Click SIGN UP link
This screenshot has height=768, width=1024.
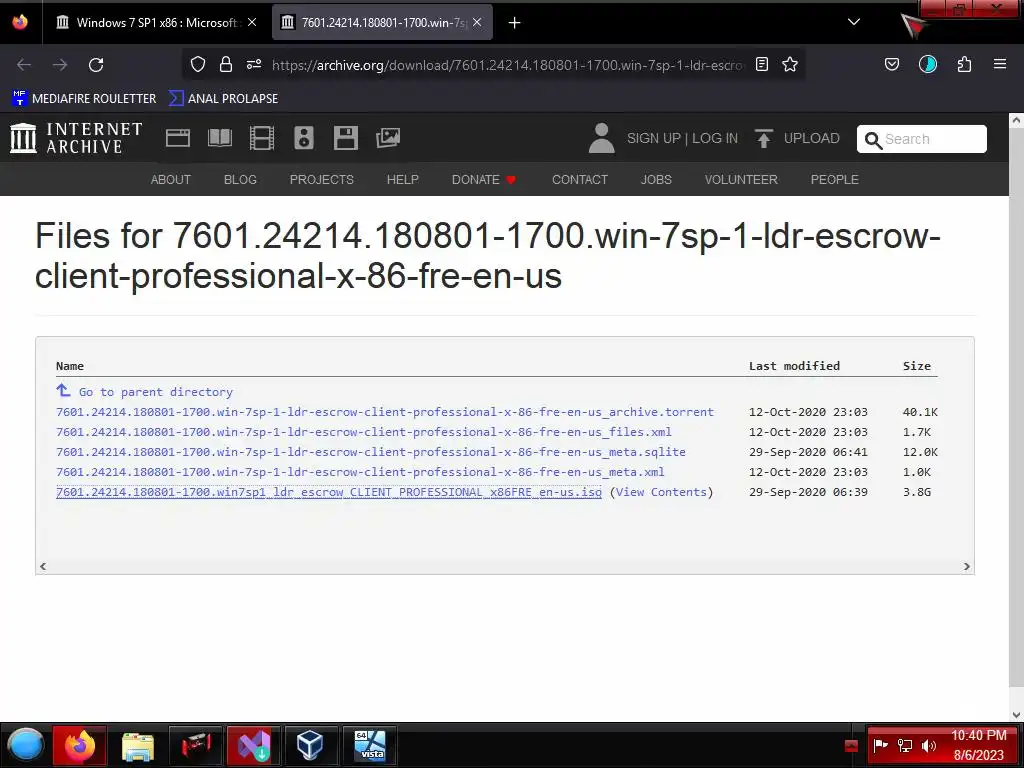tap(654, 138)
